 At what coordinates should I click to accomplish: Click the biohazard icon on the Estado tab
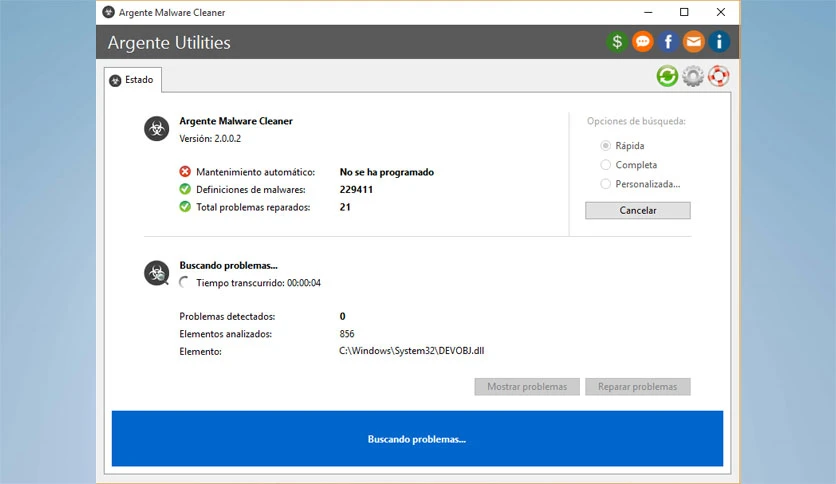click(x=115, y=80)
